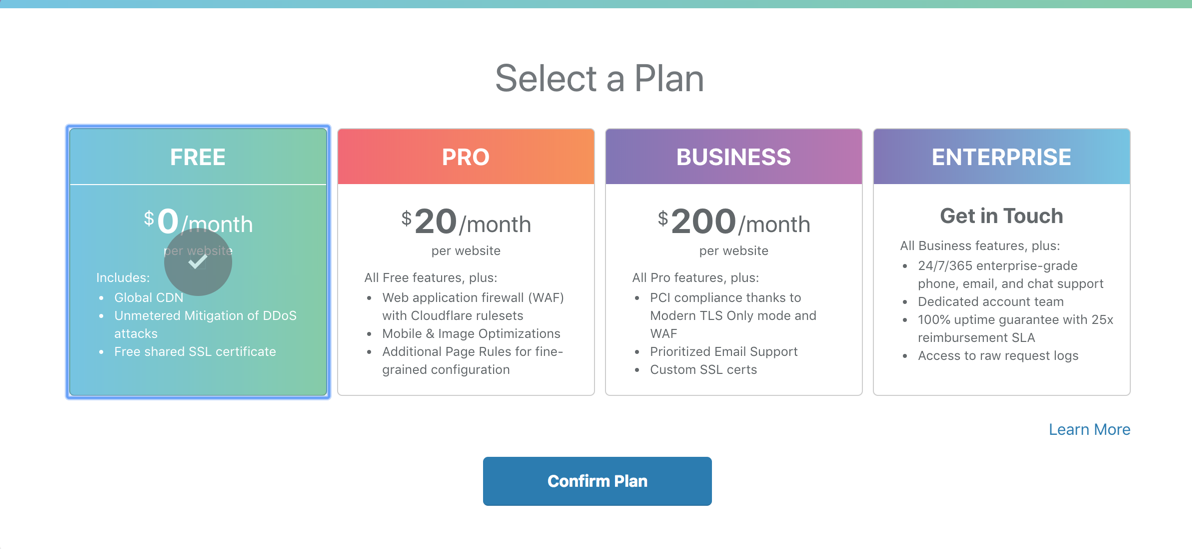Click the $0/month price text
Screen dimensions: 1192x549
[198, 223]
